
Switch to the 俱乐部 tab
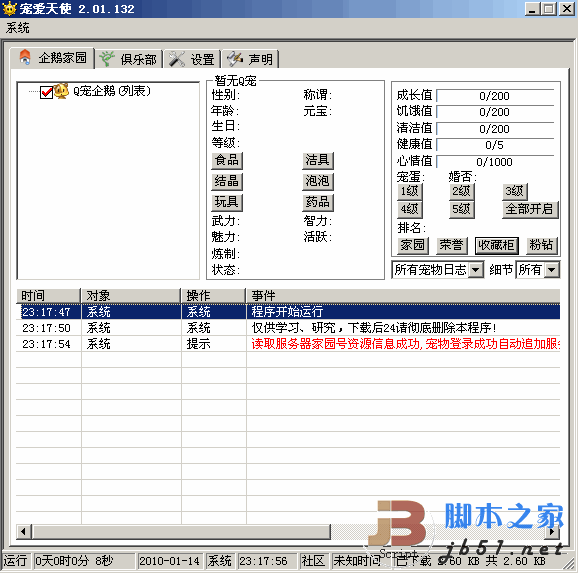pos(129,59)
